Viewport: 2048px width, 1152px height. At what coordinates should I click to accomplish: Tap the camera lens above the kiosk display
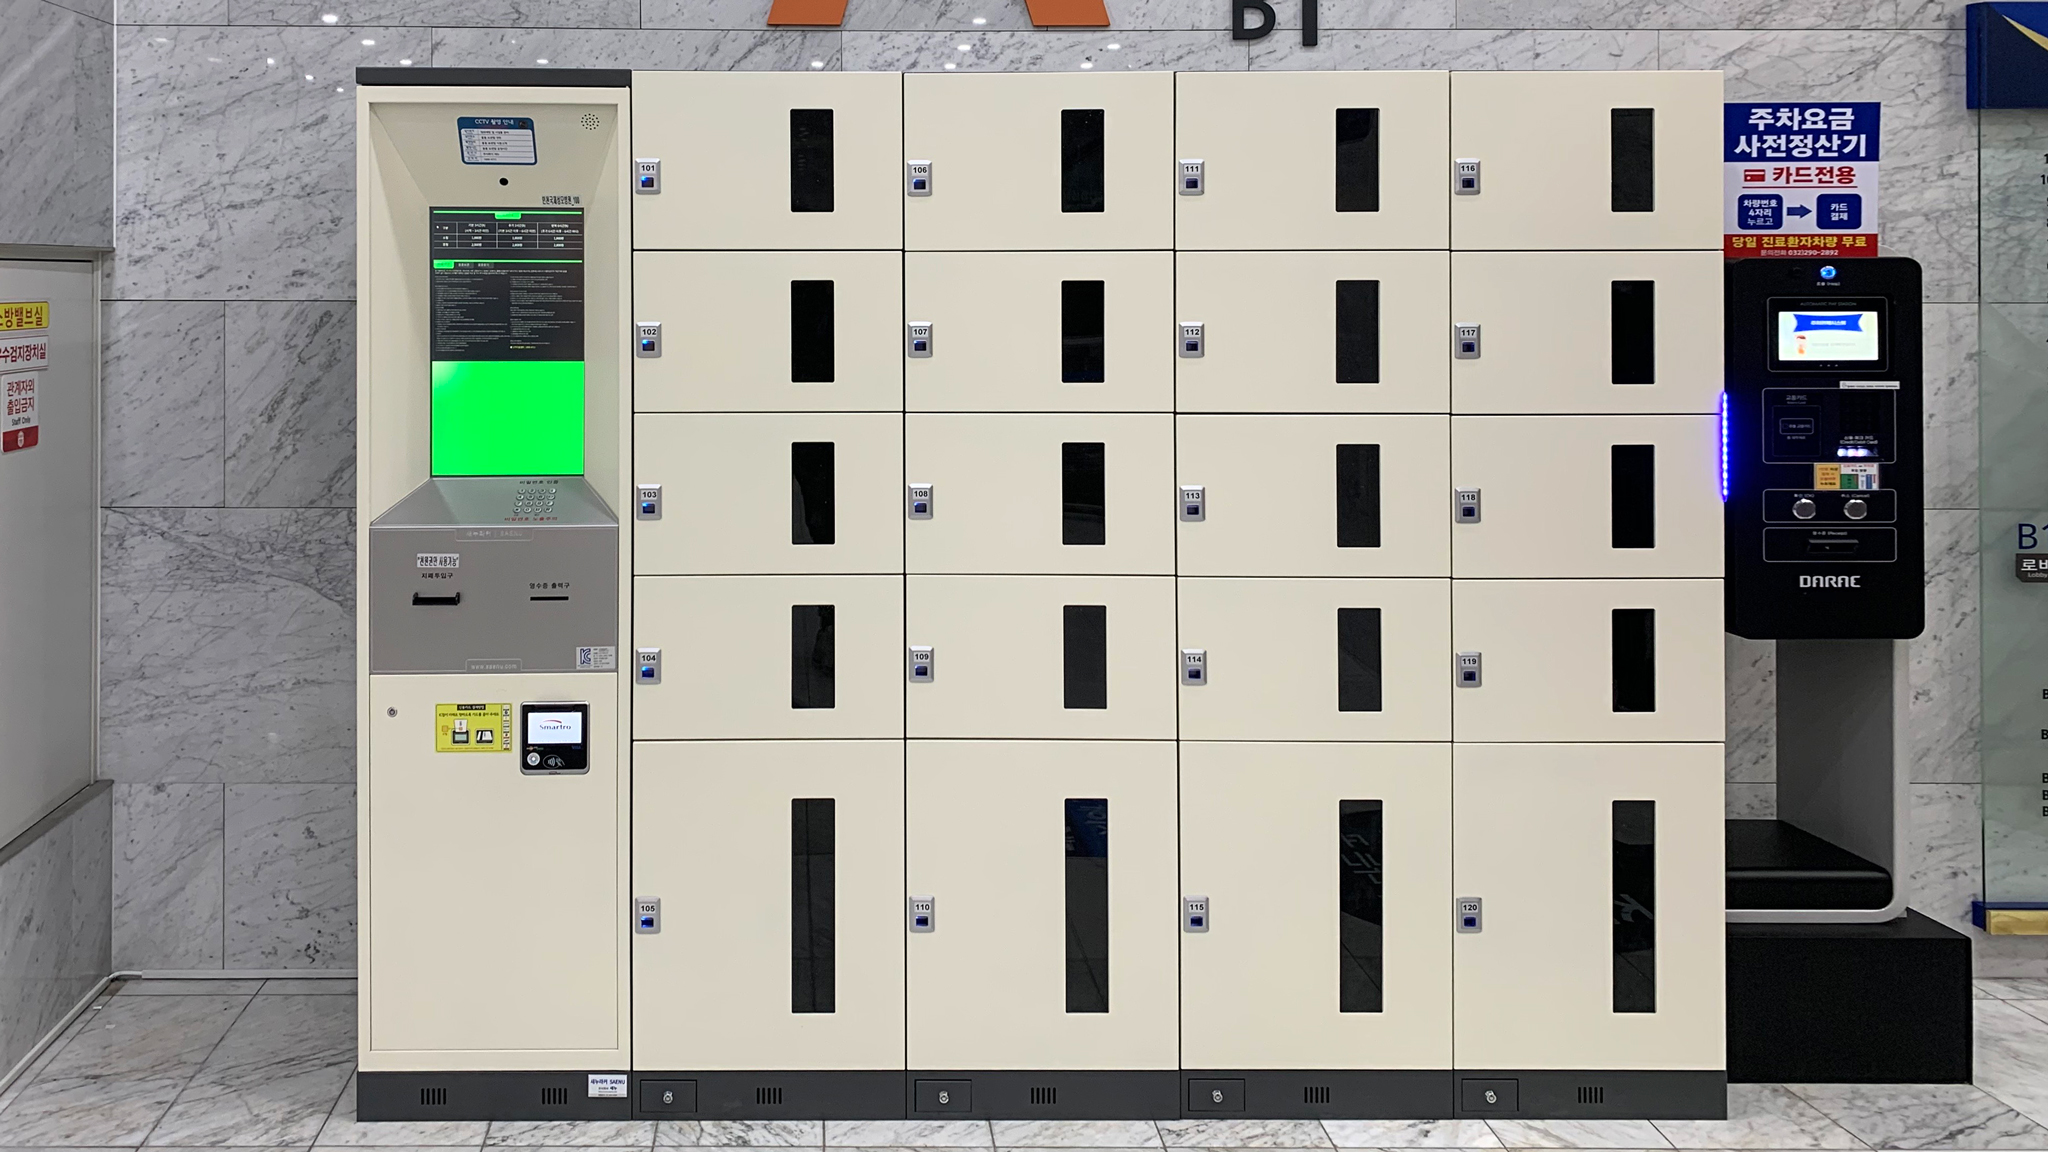503,182
